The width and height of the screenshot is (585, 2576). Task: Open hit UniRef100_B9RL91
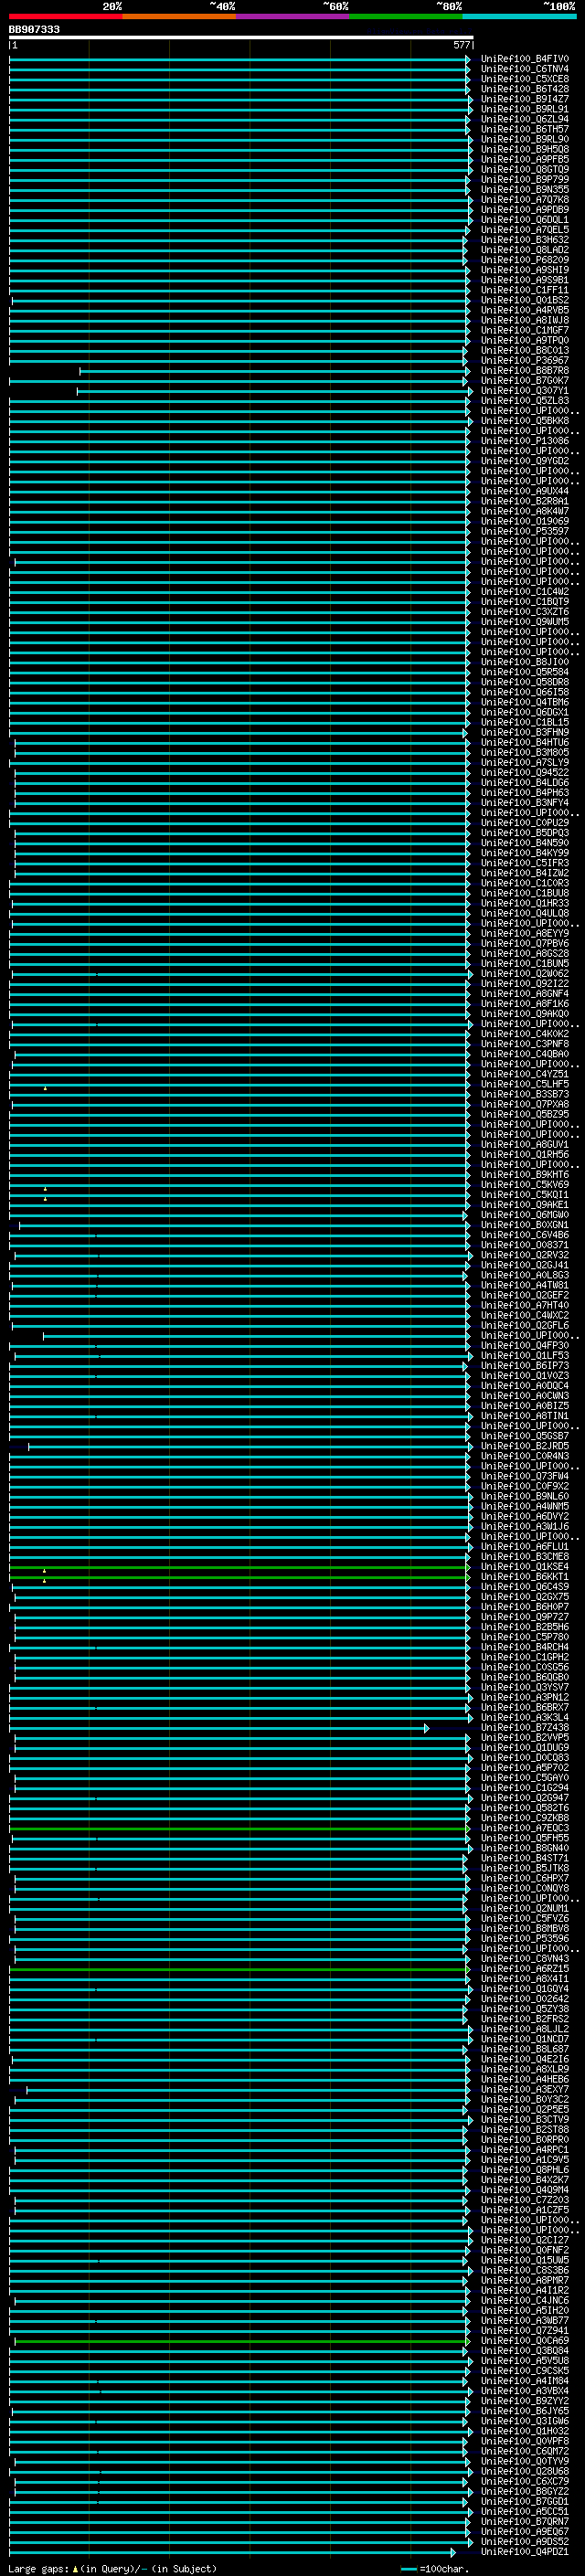point(524,109)
